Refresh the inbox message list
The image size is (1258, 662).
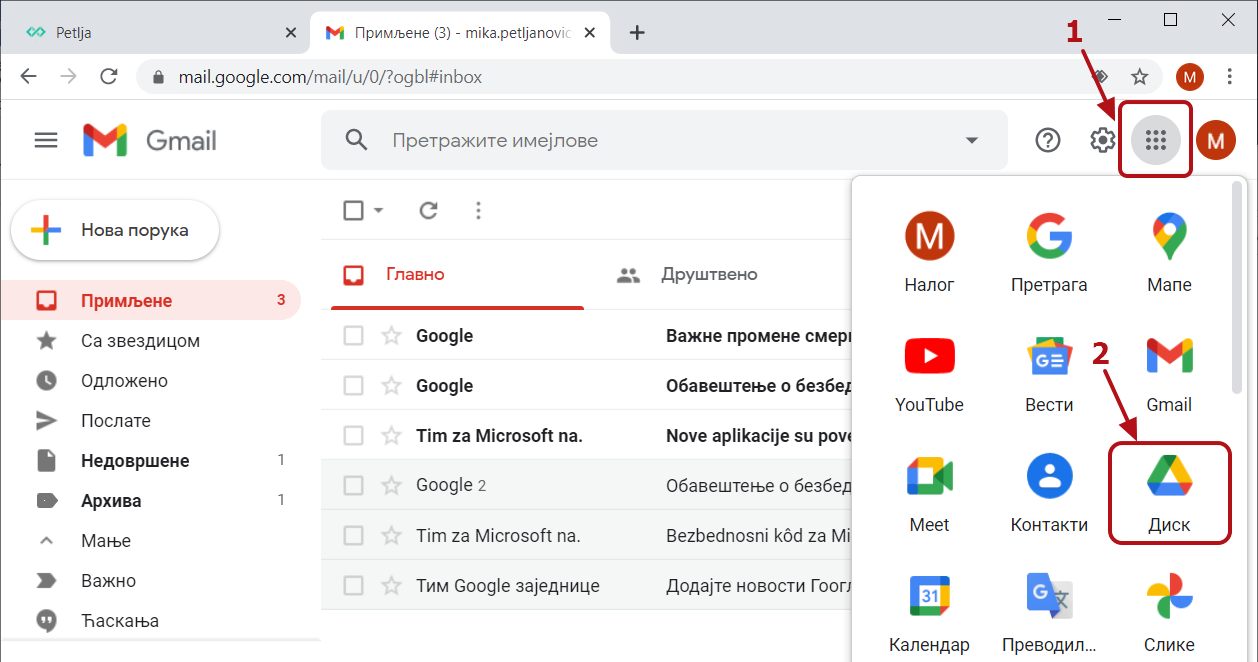429,210
